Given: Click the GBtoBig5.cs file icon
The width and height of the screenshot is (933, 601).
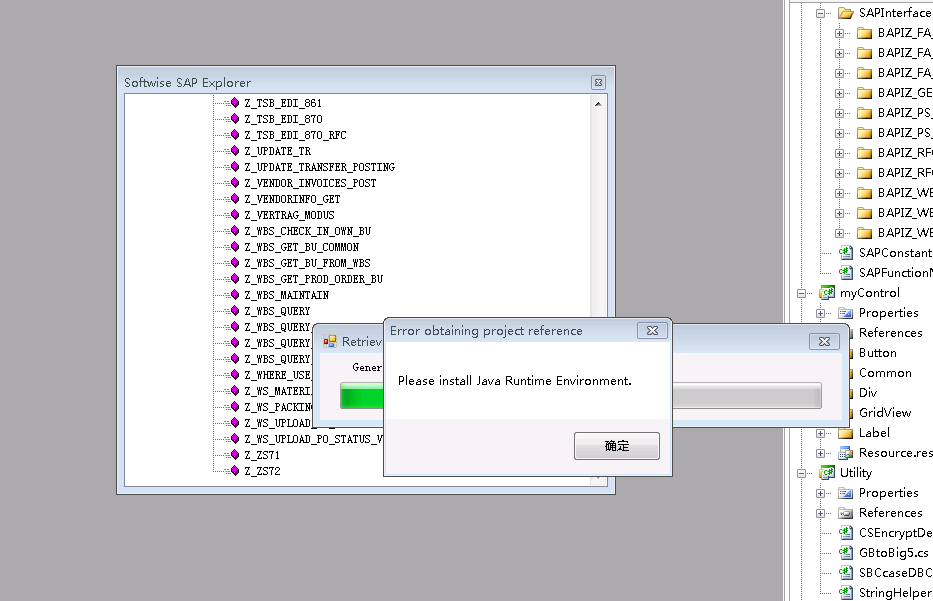Looking at the screenshot, I should tap(846, 553).
